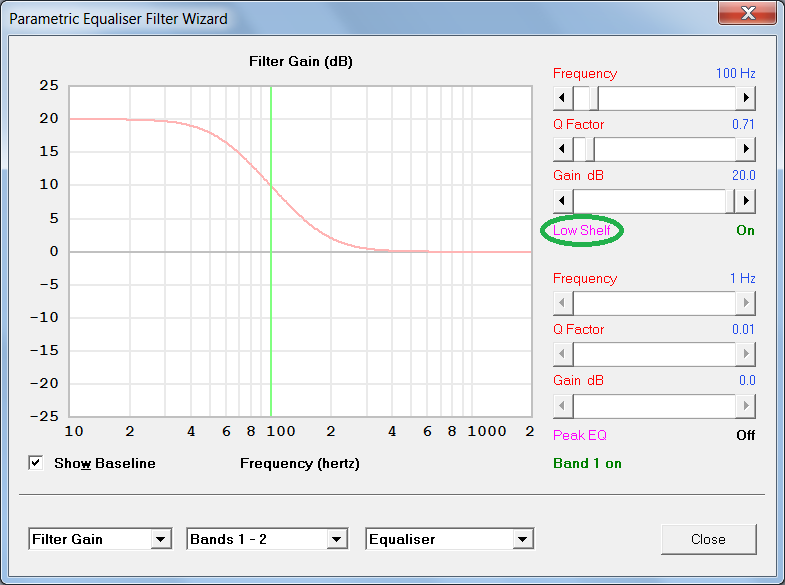Click the 0.01 Q Factor value
Image resolution: width=785 pixels, height=585 pixels.
743,329
